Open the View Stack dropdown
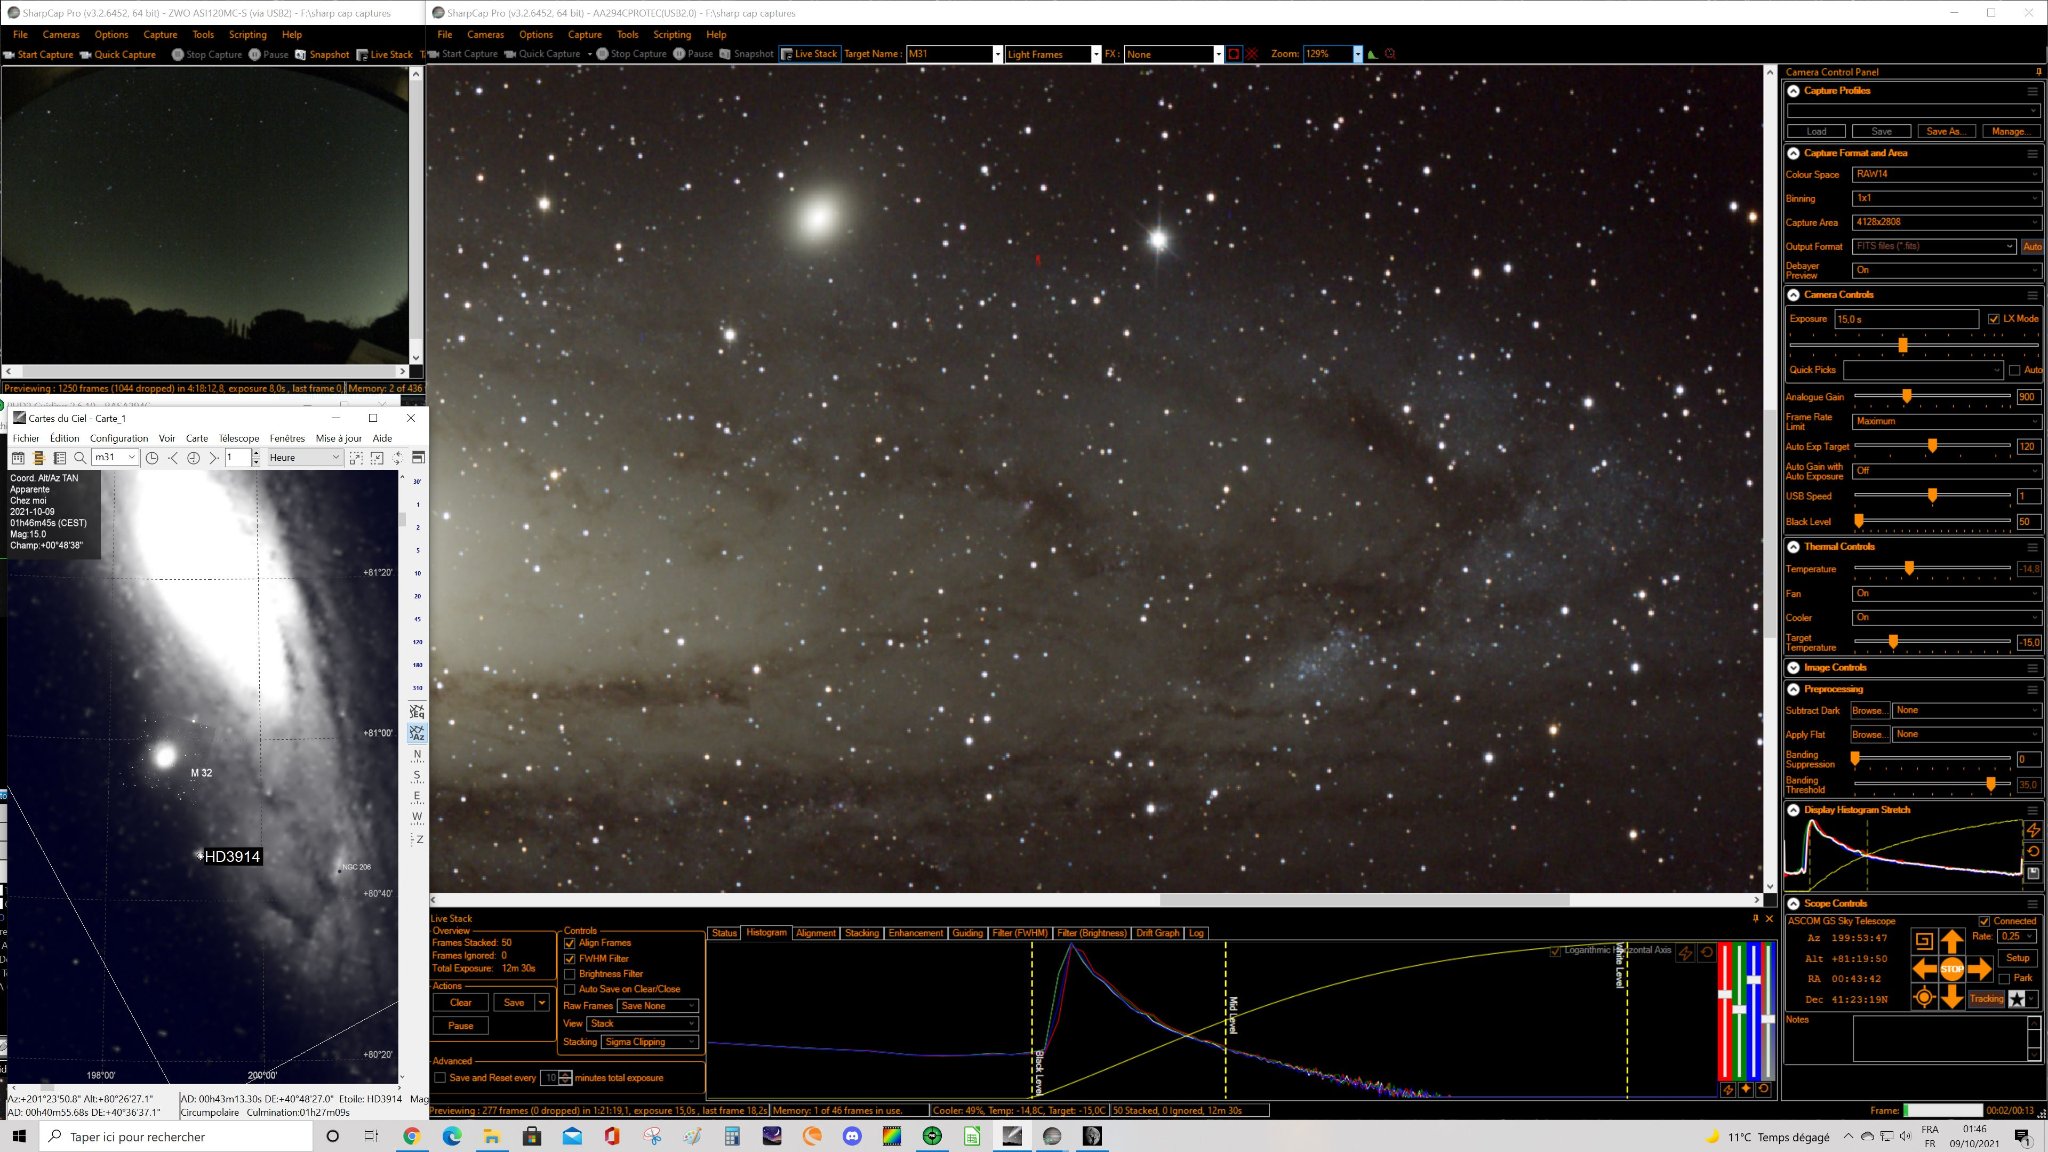This screenshot has width=2048, height=1152. tap(642, 1024)
